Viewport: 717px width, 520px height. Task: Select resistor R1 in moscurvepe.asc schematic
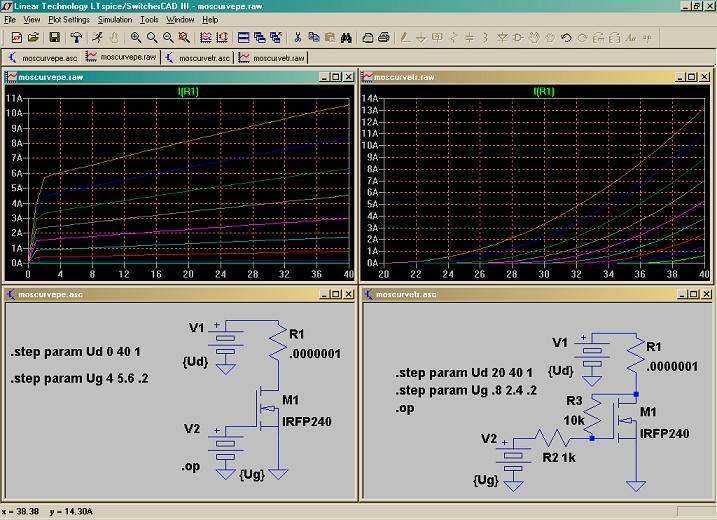tap(278, 341)
